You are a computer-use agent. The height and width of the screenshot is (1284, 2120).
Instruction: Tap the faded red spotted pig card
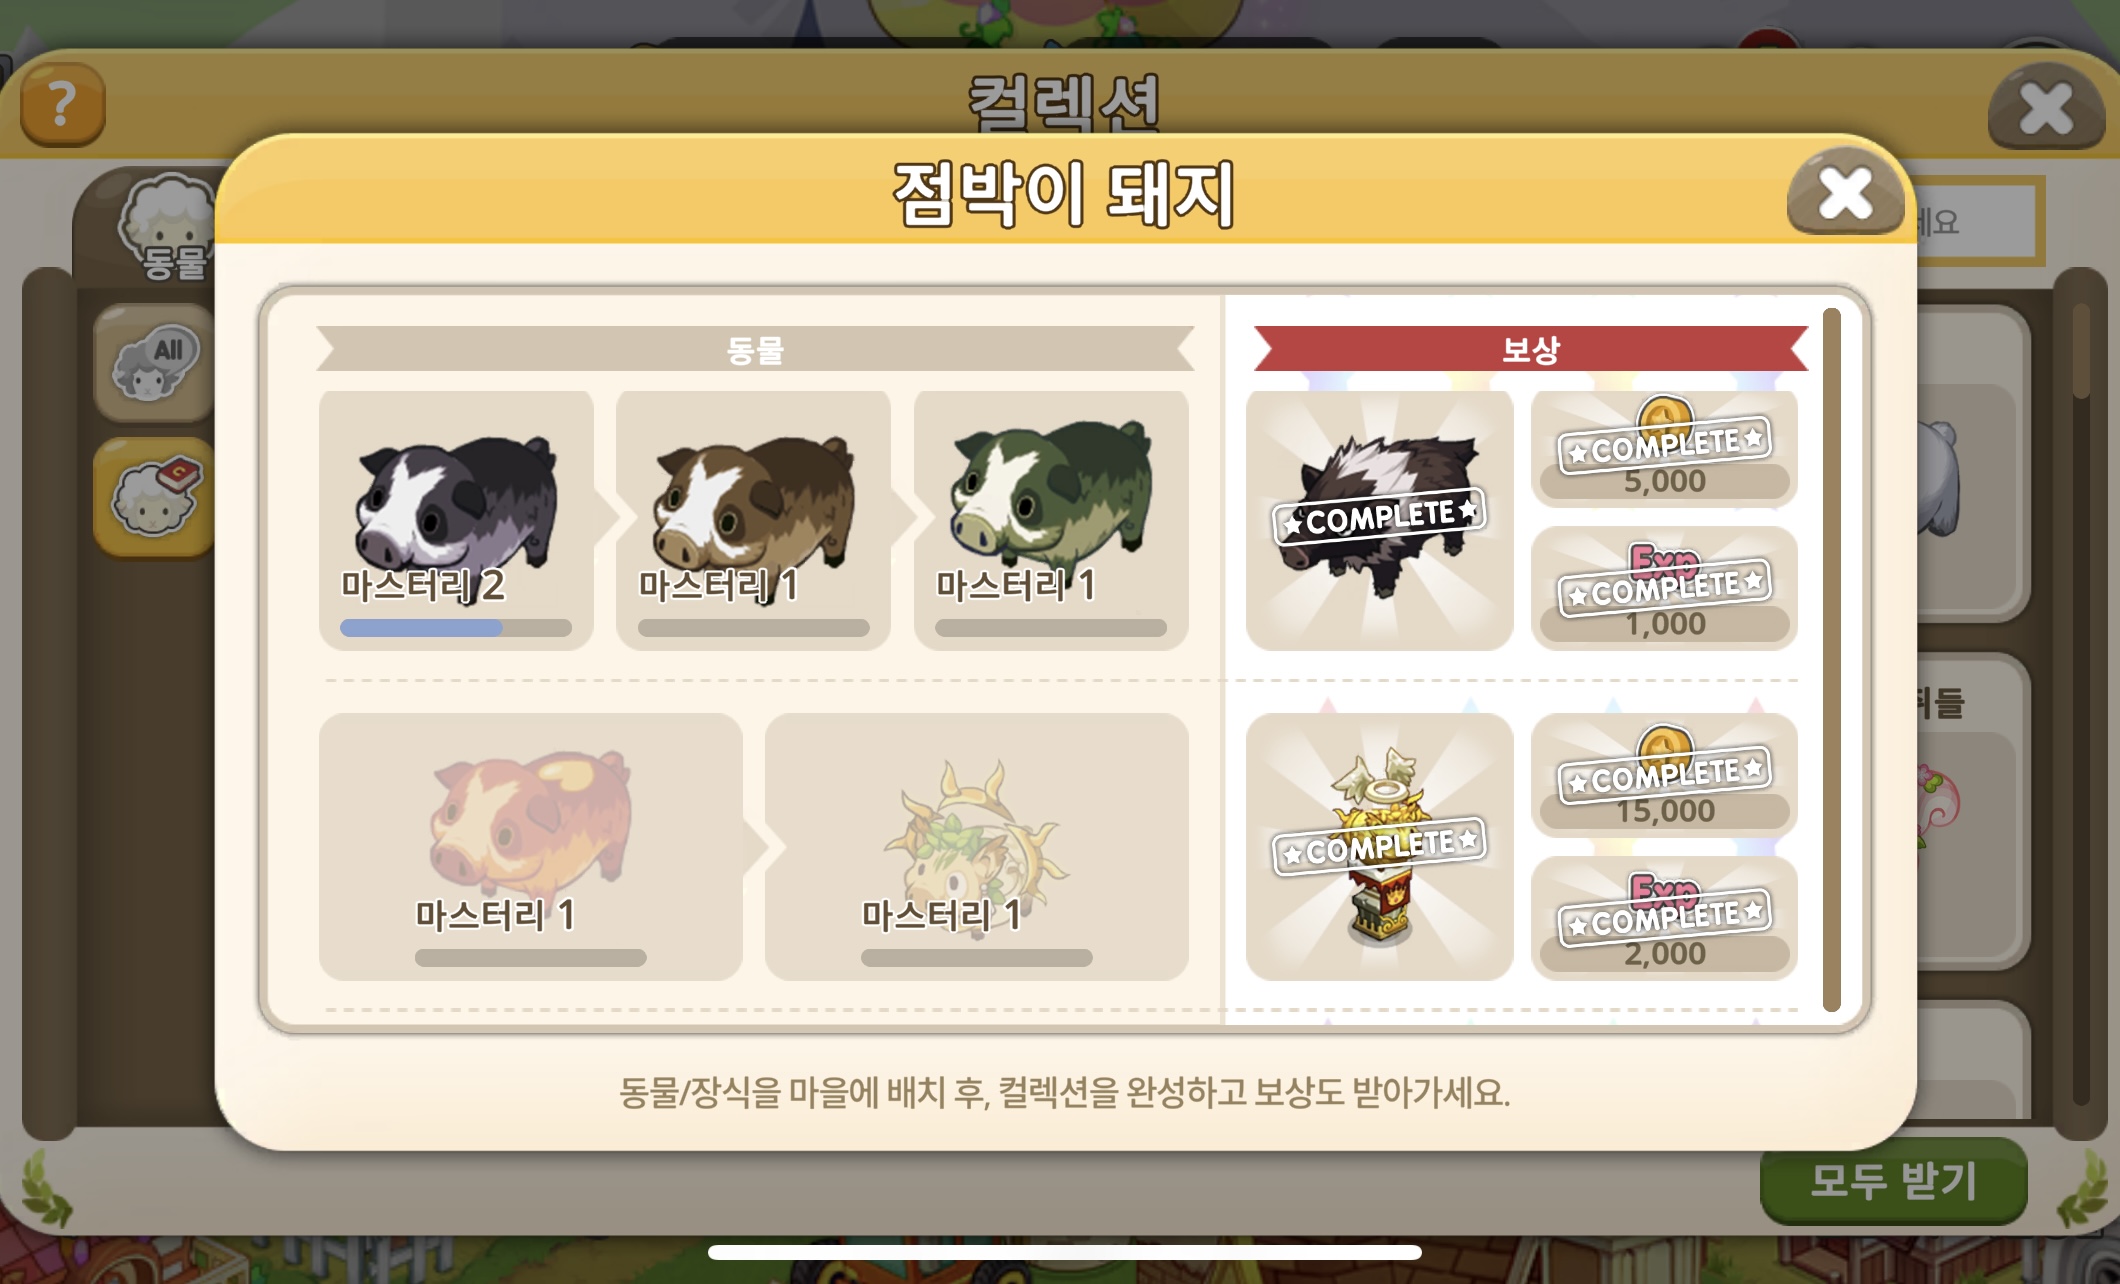click(x=530, y=846)
